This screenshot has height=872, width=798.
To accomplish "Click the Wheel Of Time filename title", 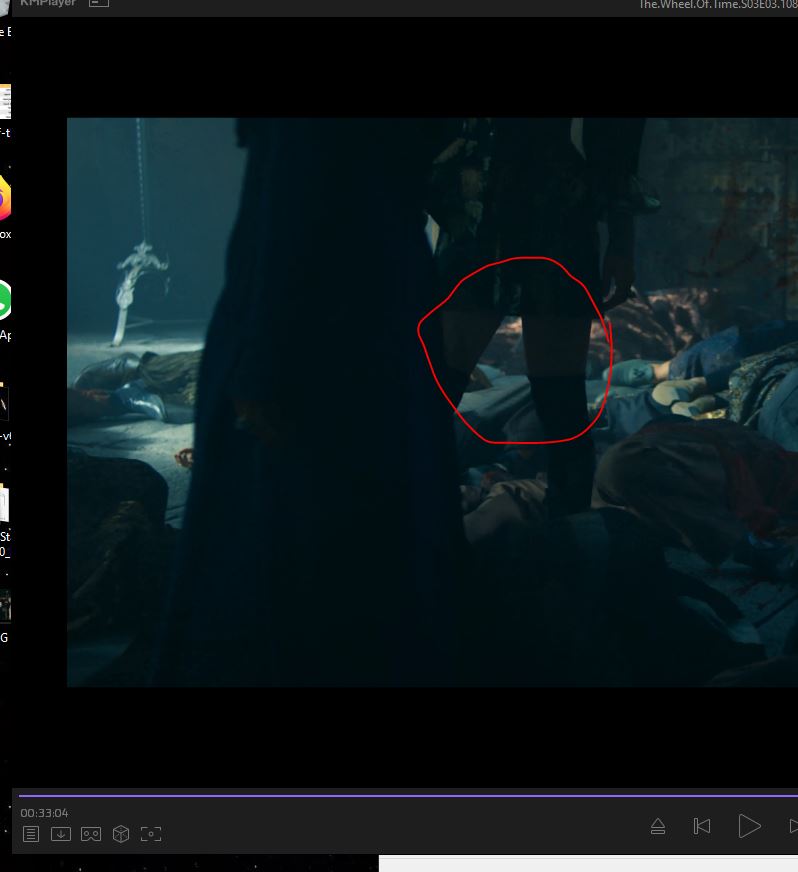I will tap(718, 5).
